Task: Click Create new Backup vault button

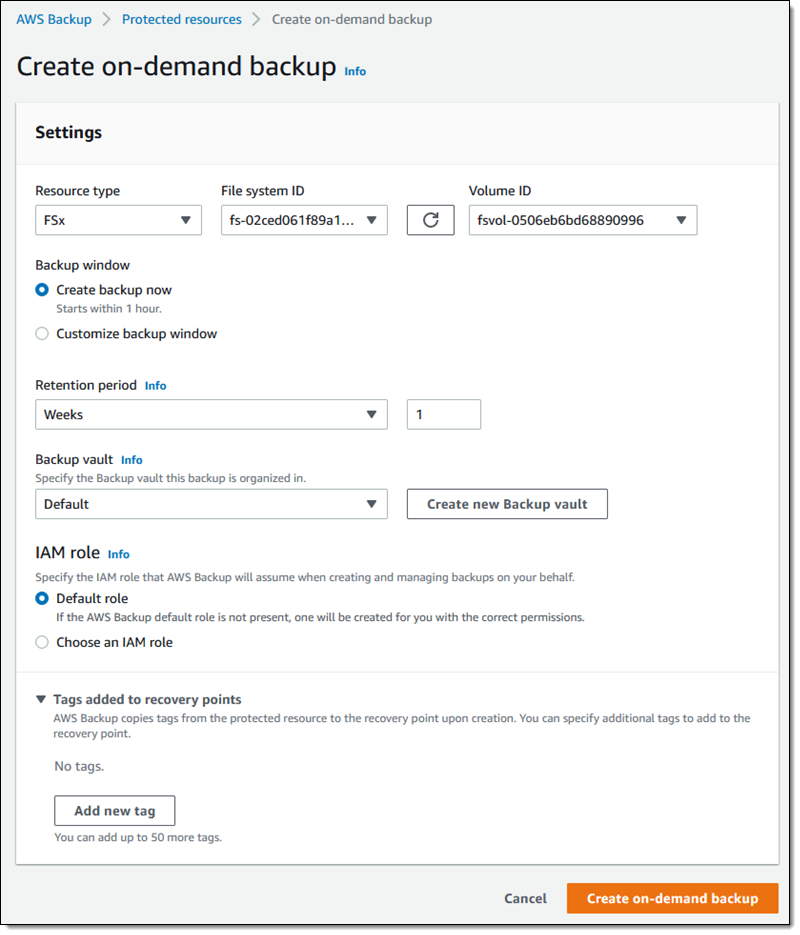Action: [507, 504]
